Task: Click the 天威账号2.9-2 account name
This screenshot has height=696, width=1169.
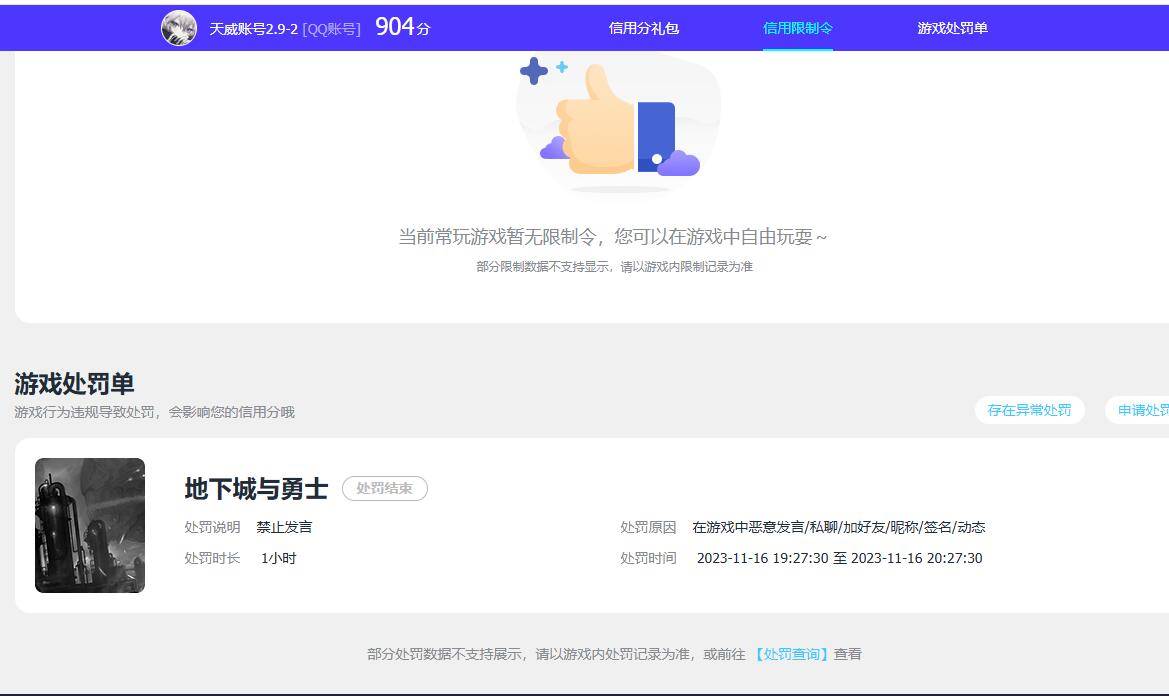Action: pyautogui.click(x=253, y=28)
